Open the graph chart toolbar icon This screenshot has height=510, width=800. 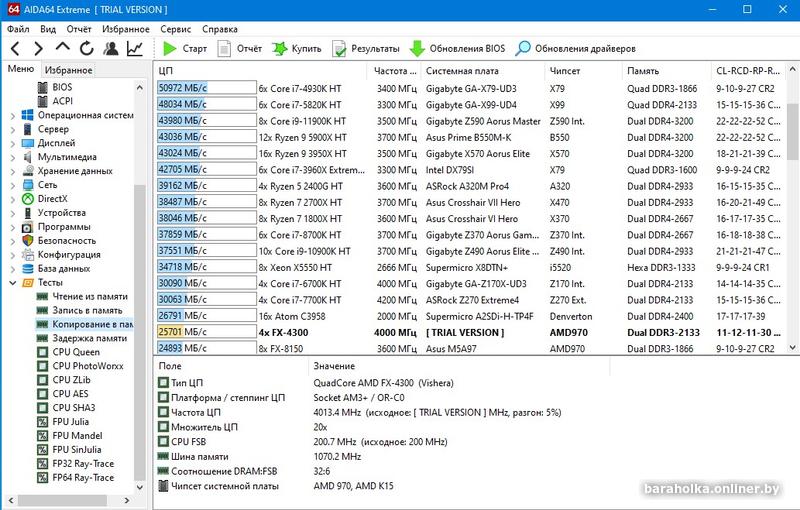point(135,48)
